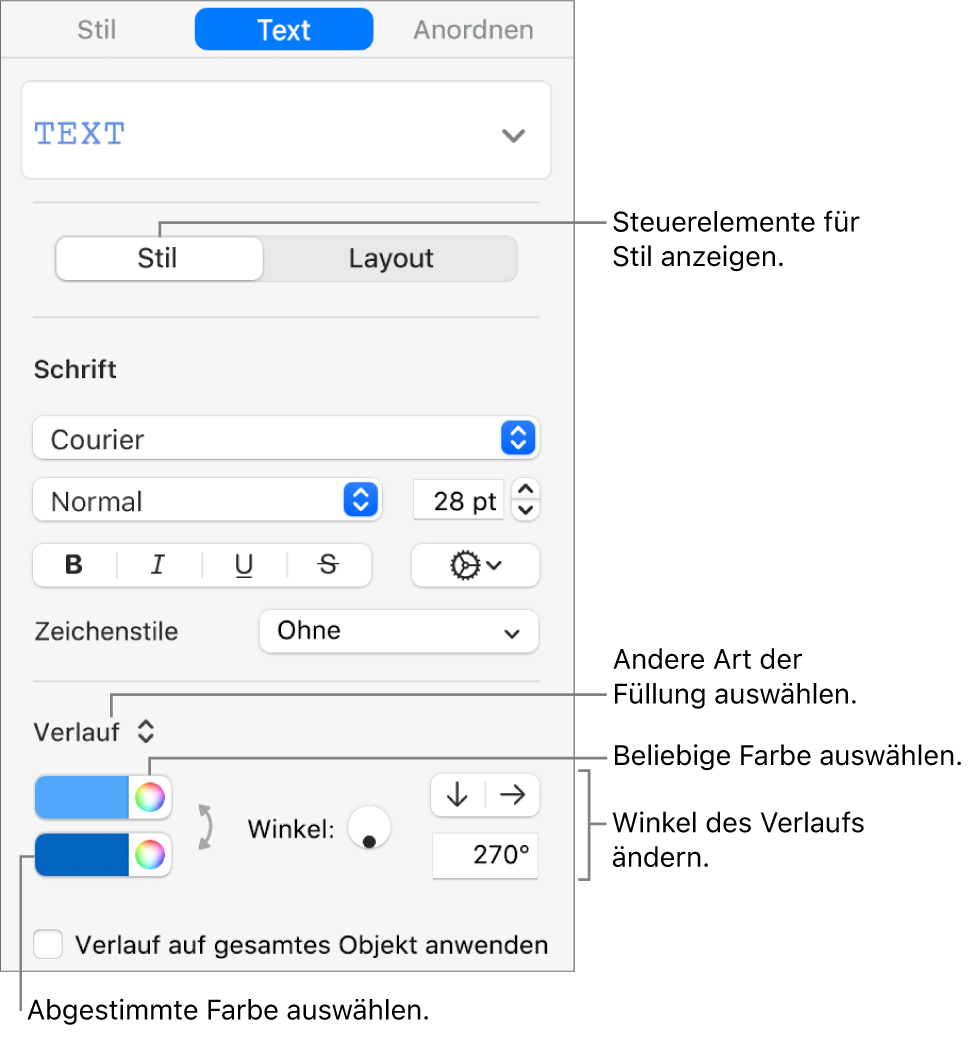Viewport: 971px width, 1037px height.
Task: Click the 270° angle input field
Action: point(485,855)
